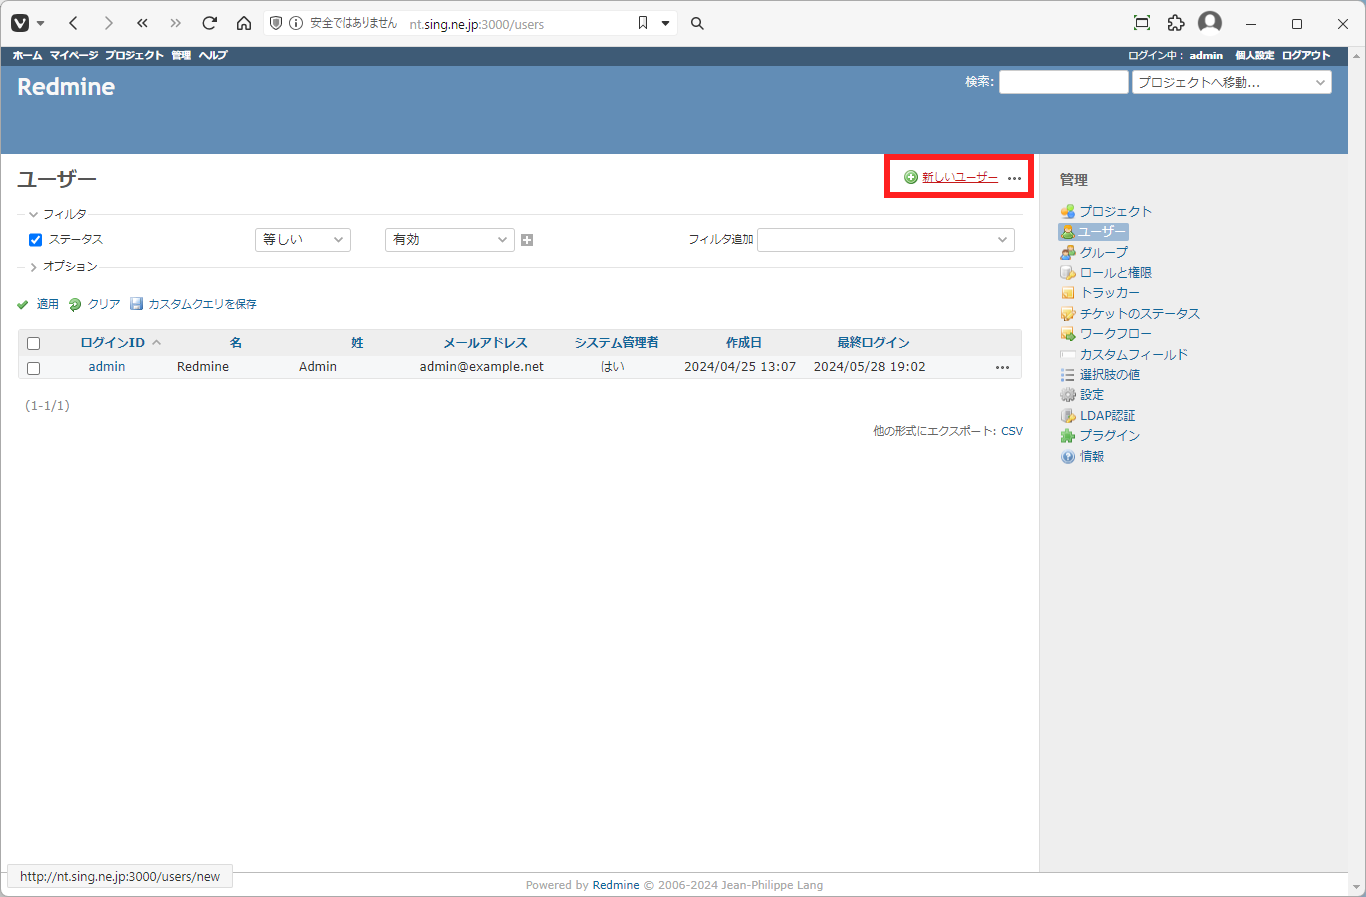Sort by ログインID column header

click(x=112, y=342)
